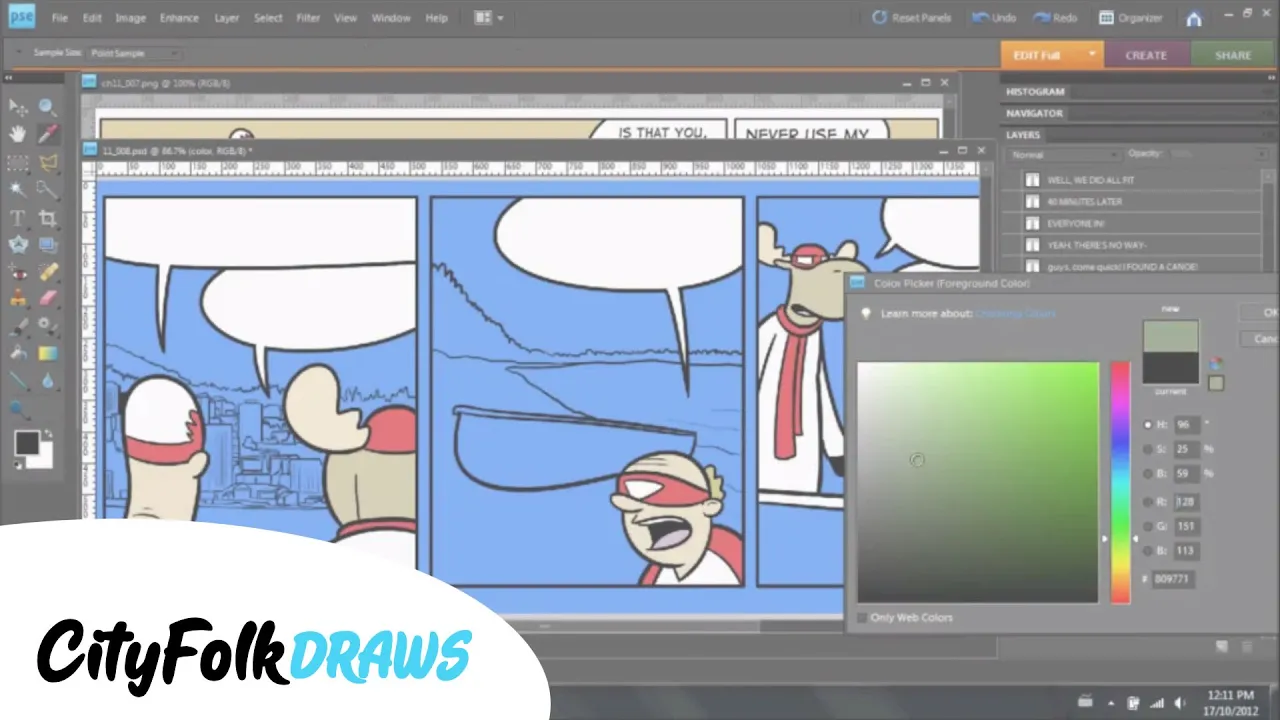
Task: Select the blue B radio button
Action: (1148, 550)
